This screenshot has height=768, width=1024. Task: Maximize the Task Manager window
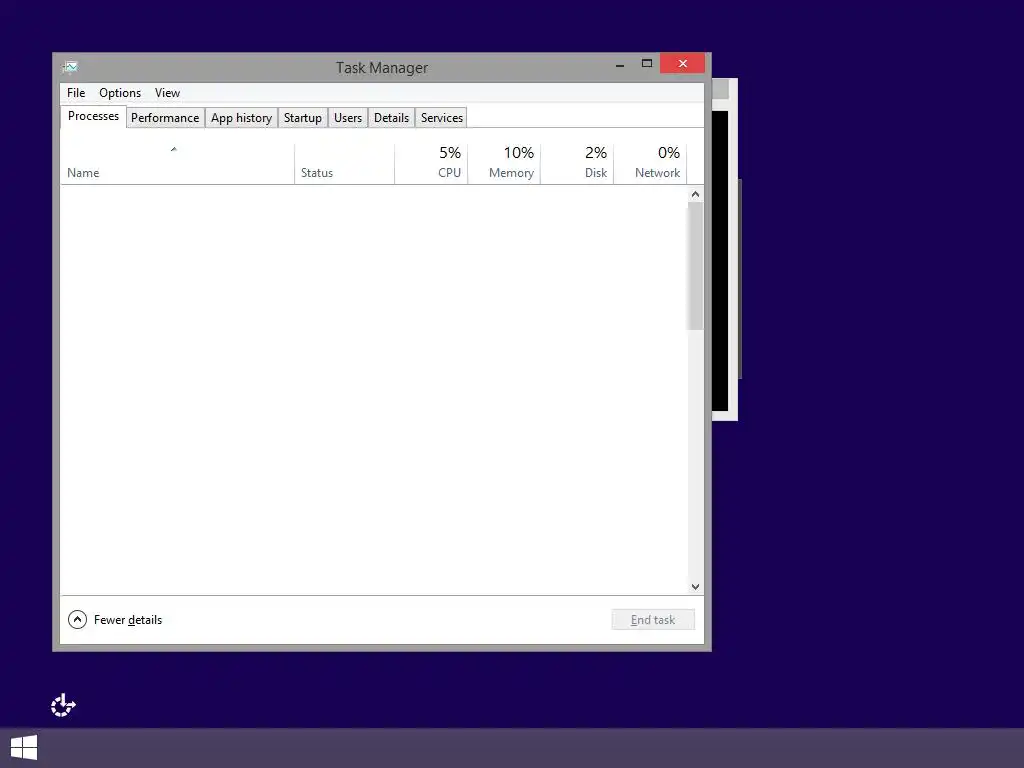tap(647, 63)
